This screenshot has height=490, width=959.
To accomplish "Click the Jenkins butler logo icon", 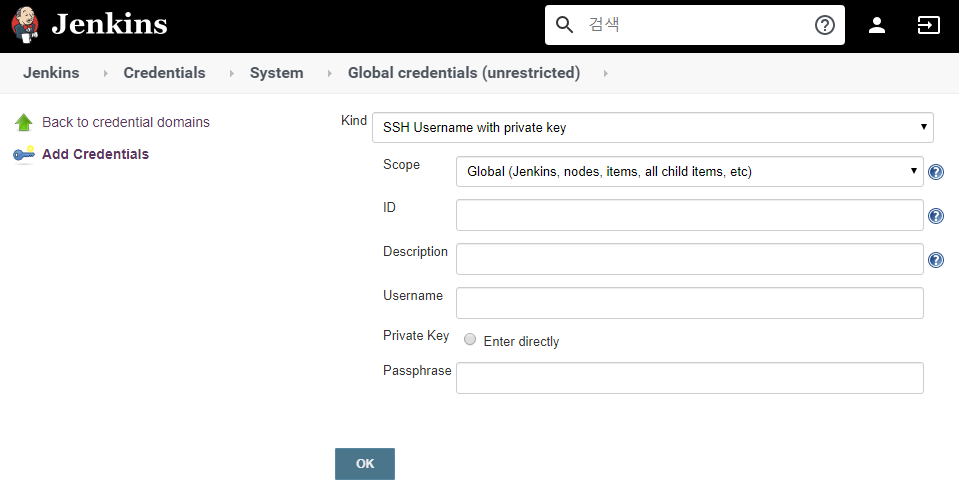I will click(x=25, y=26).
